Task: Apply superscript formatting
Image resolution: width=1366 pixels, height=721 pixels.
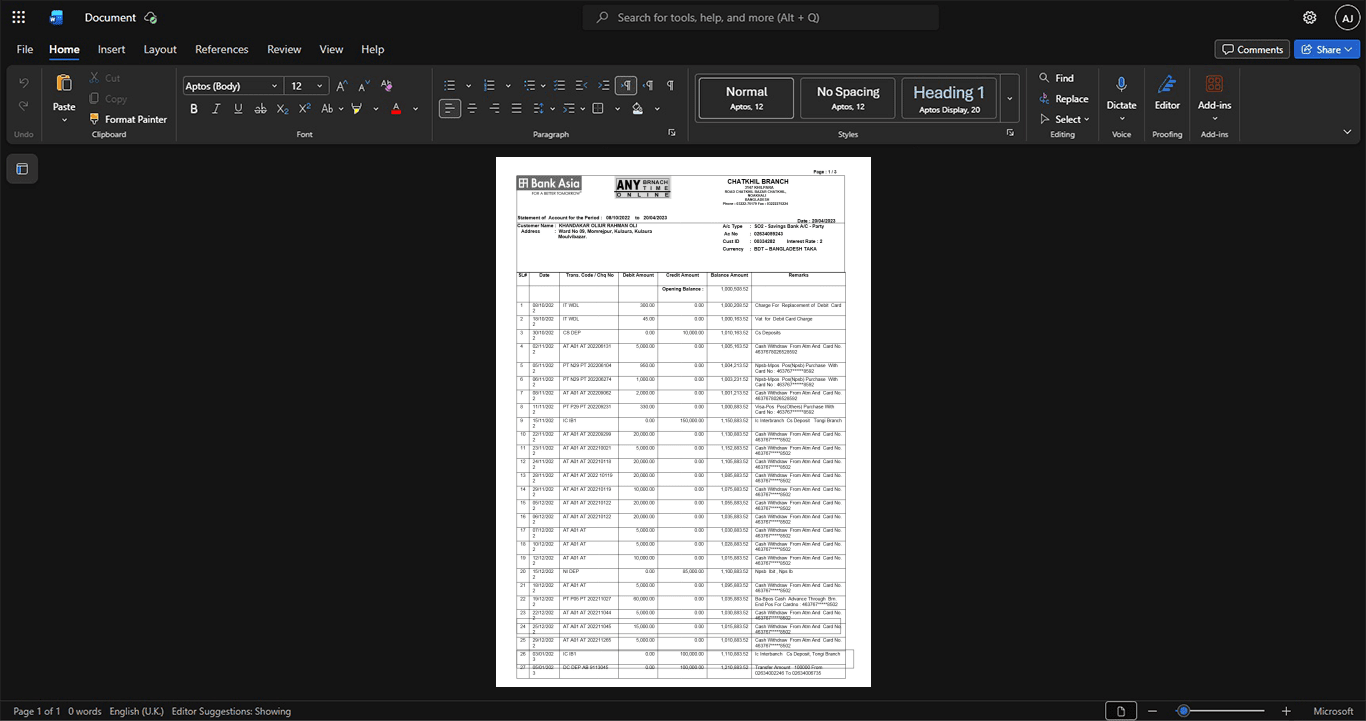Action: point(304,108)
